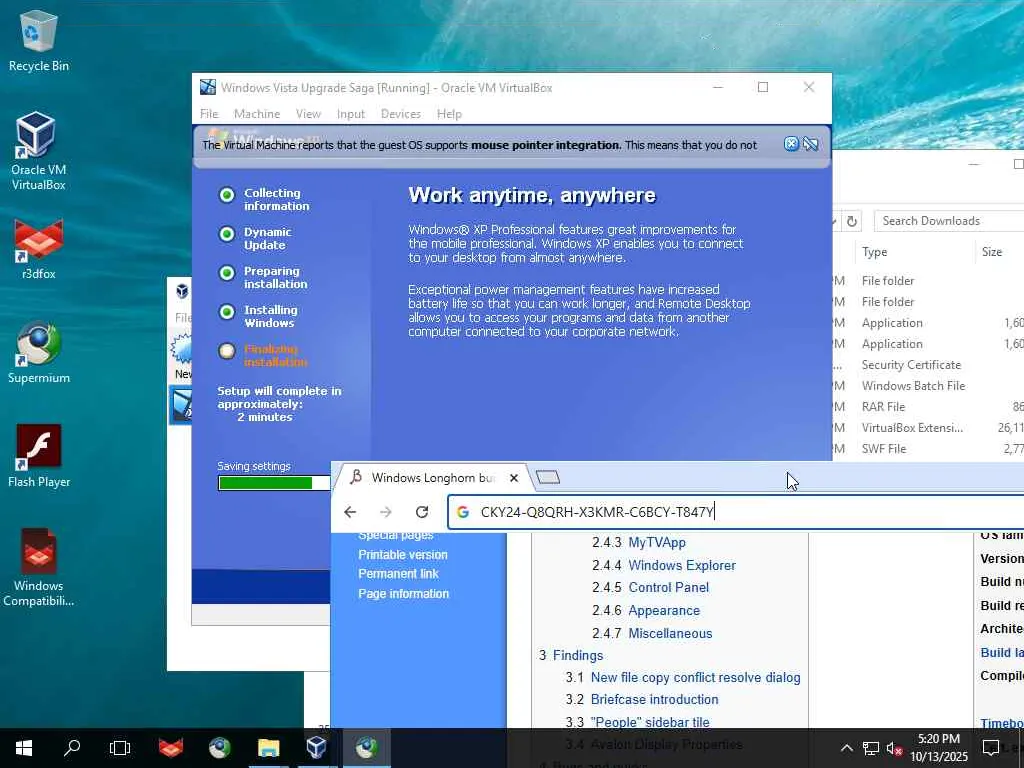This screenshot has height=768, width=1024.
Task: Click the Windows Start button
Action: 24,748
